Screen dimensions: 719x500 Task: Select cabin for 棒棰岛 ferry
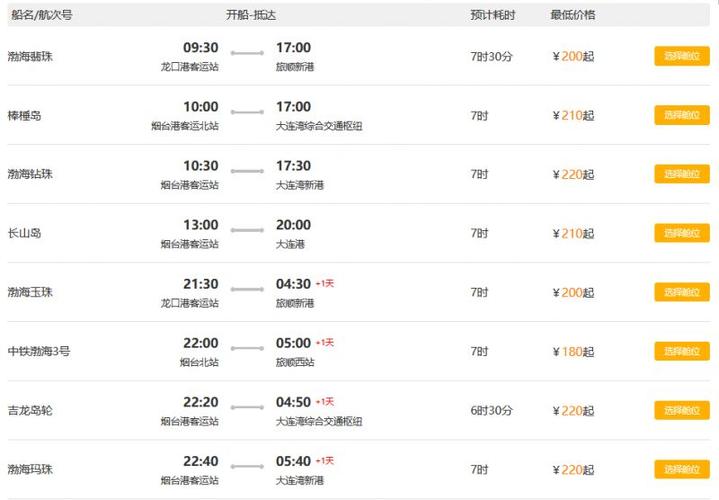682,115
